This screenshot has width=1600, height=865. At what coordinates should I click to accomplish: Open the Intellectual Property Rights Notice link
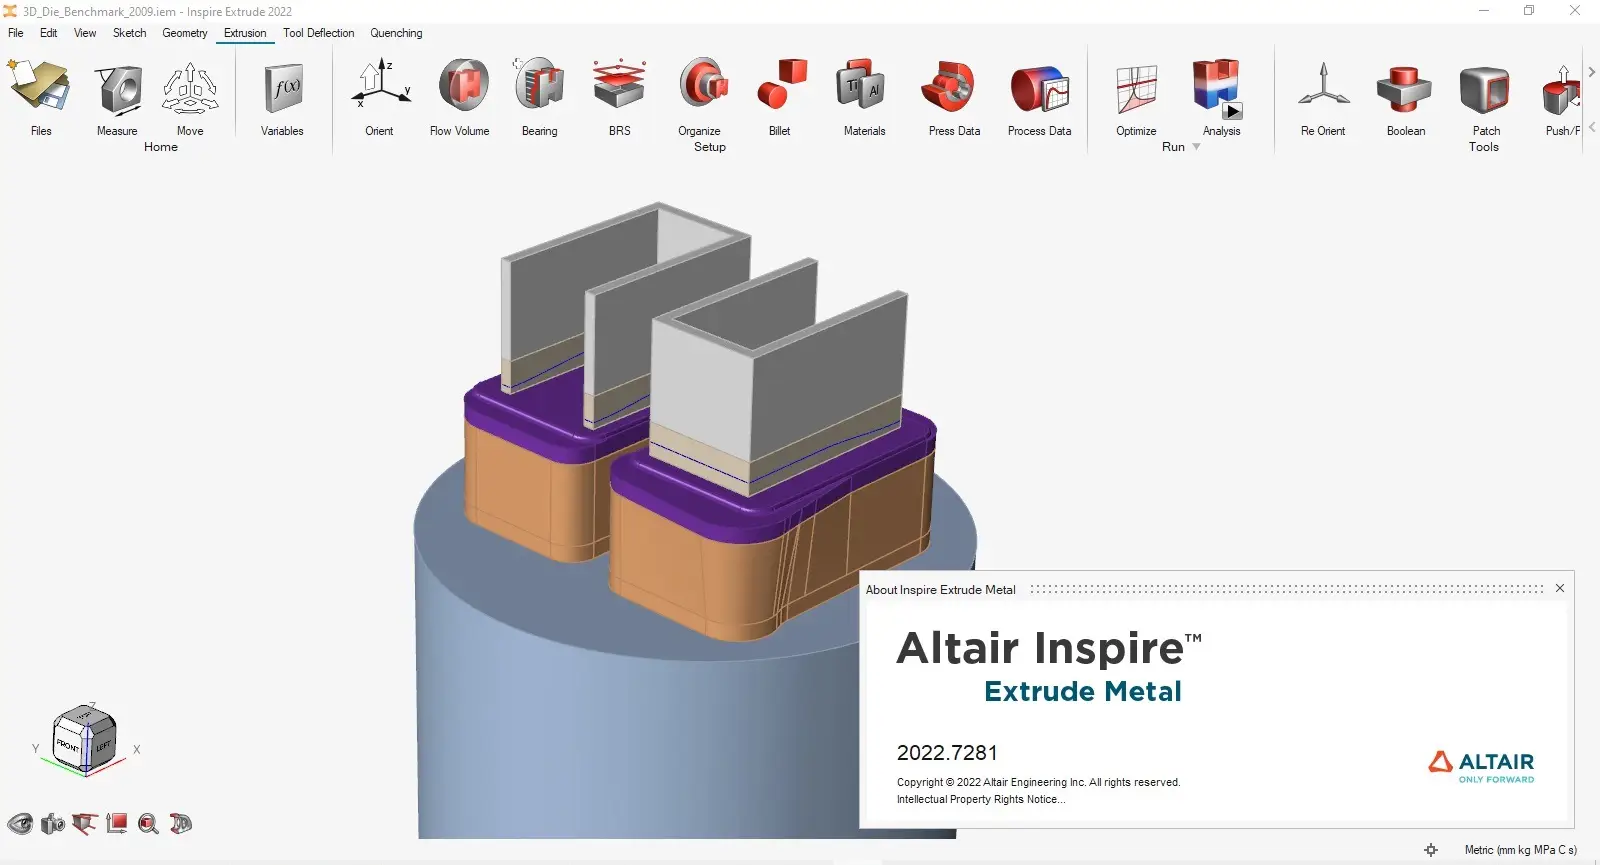click(x=980, y=799)
